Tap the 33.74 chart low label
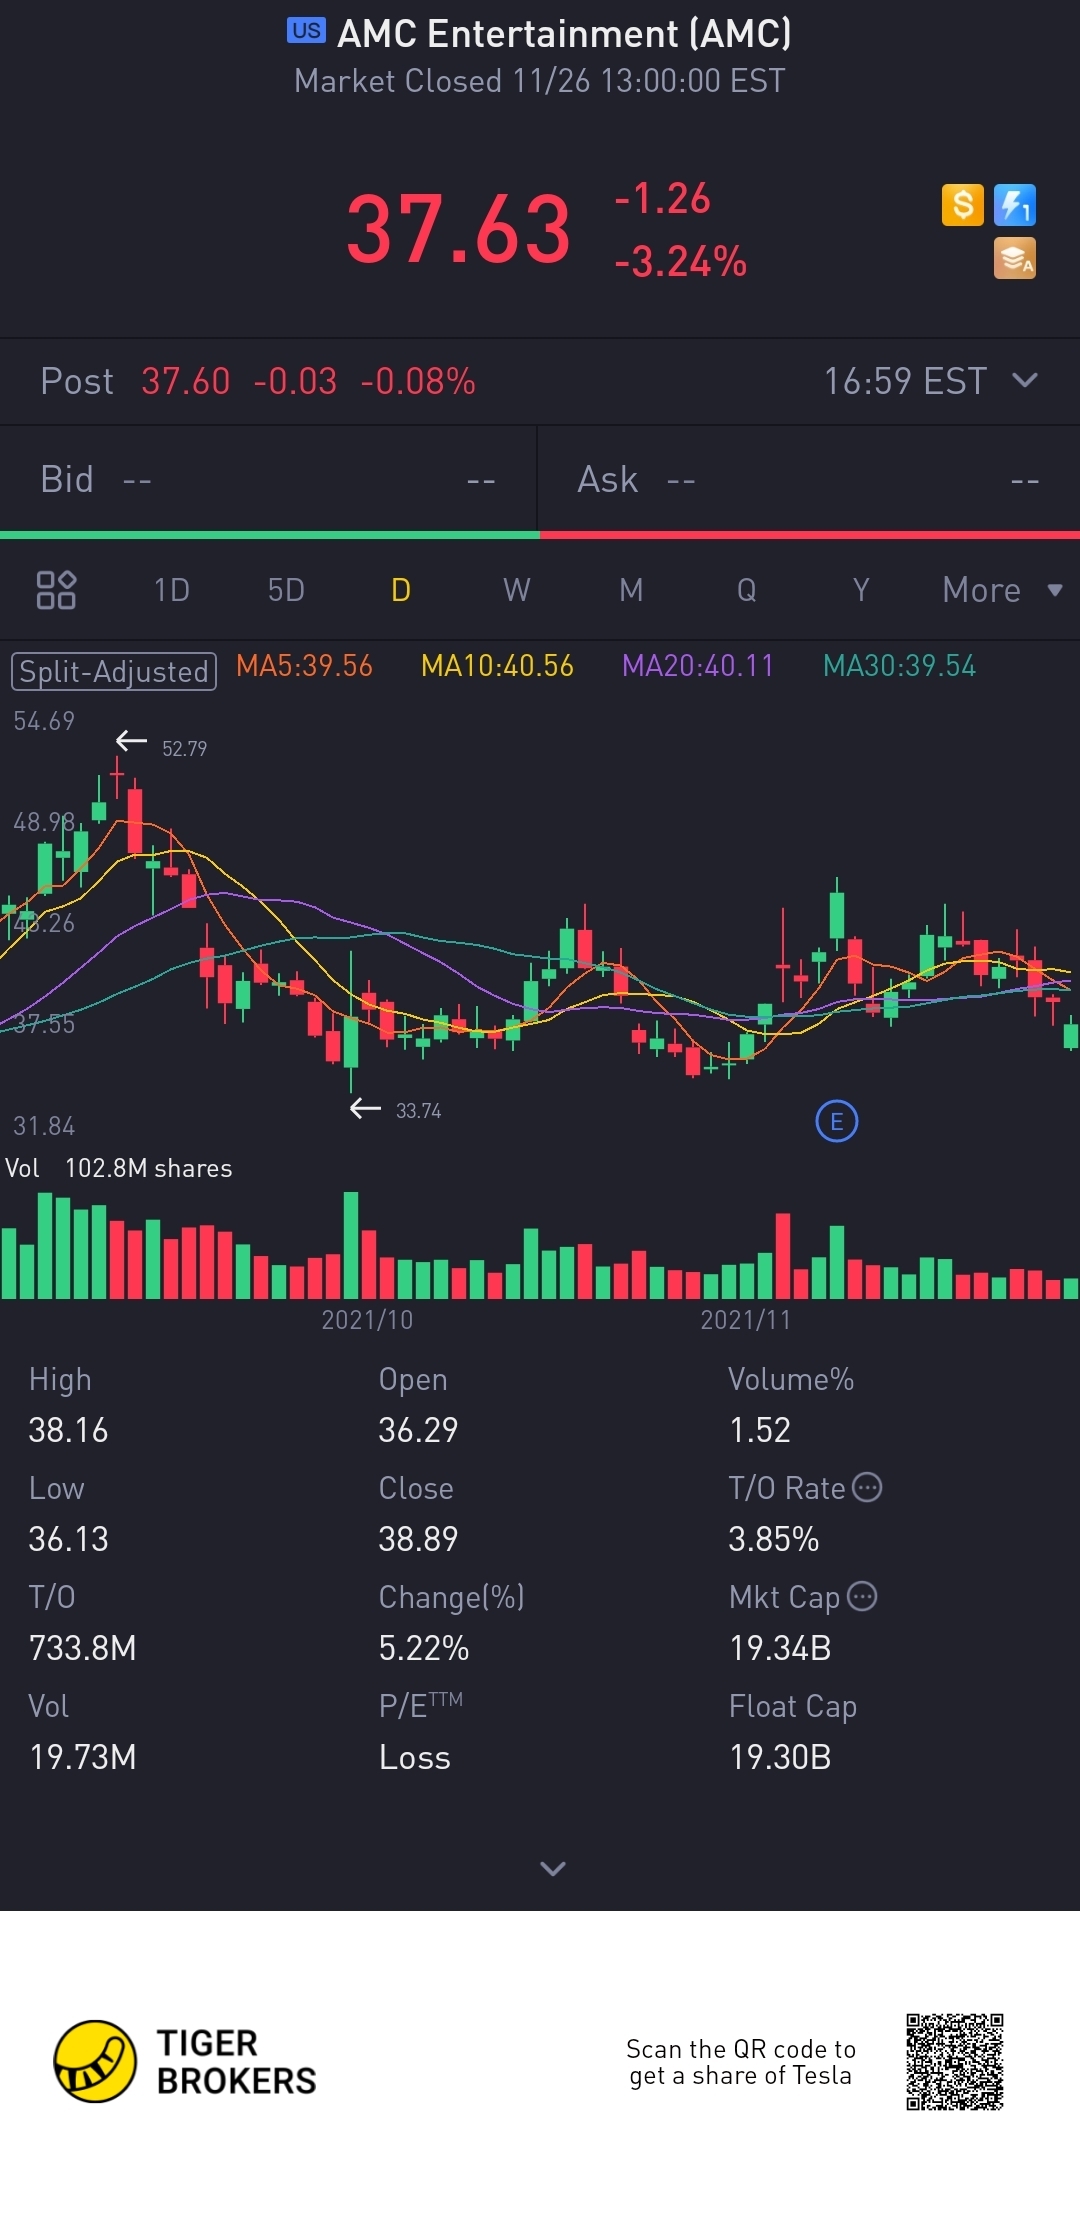This screenshot has height=2213, width=1080. click(x=418, y=1111)
